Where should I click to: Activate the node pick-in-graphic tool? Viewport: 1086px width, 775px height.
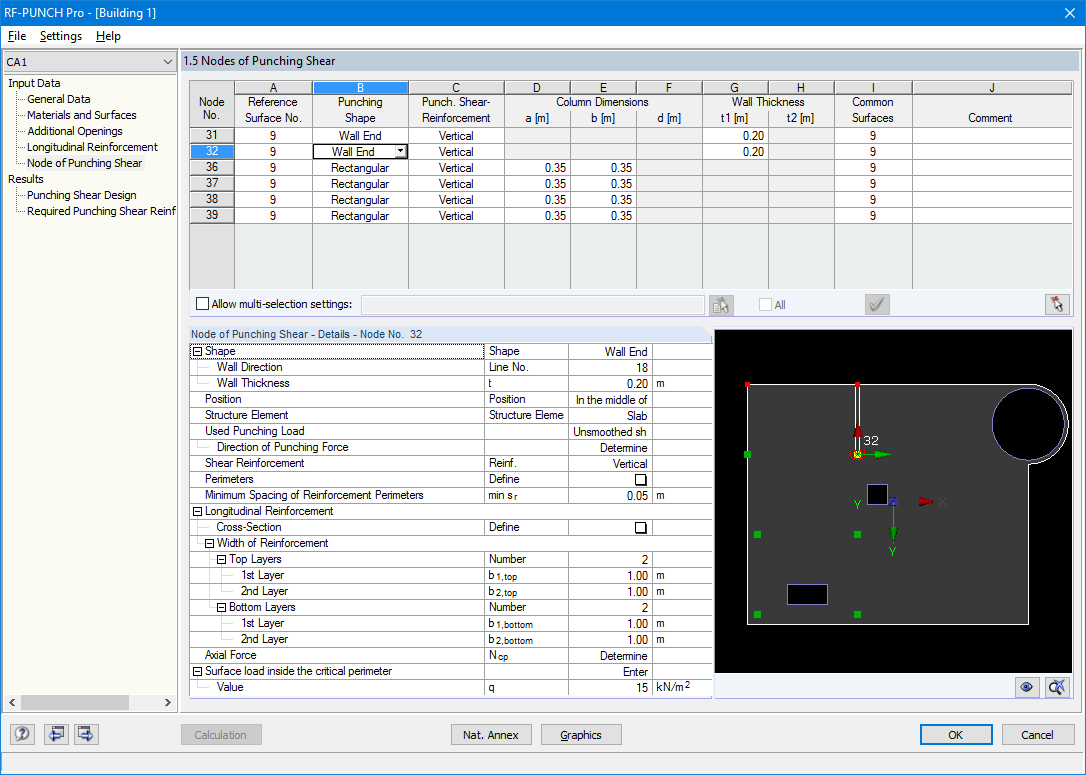pyautogui.click(x=1057, y=304)
